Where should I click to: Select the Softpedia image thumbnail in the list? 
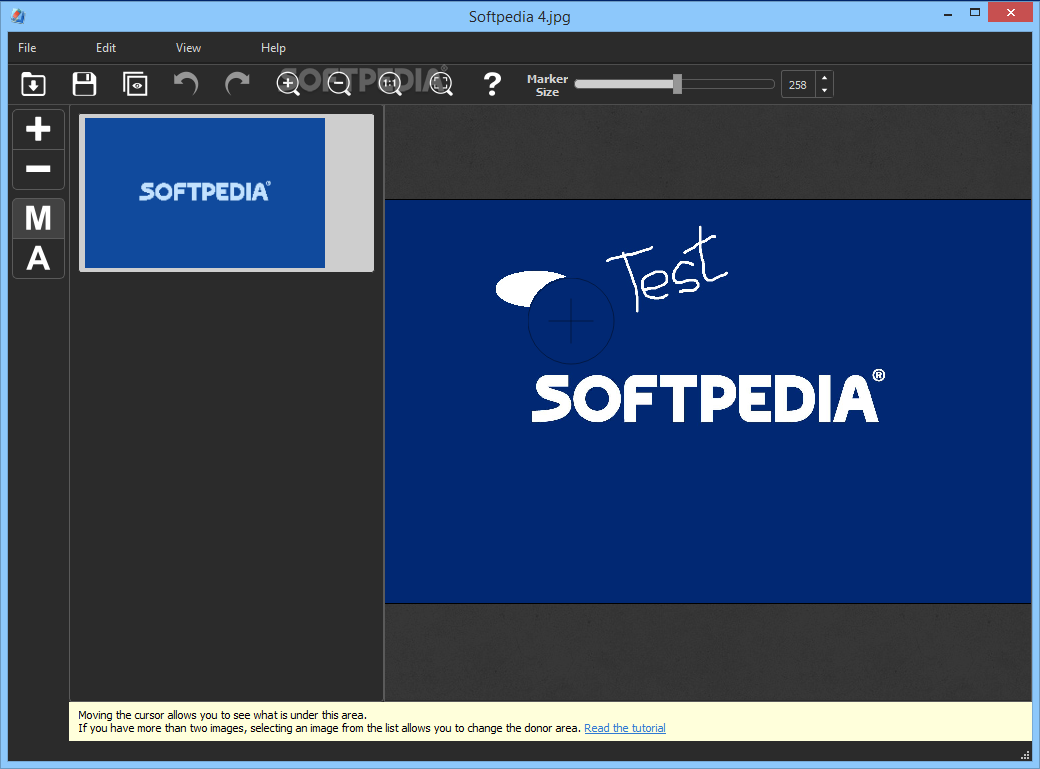226,193
